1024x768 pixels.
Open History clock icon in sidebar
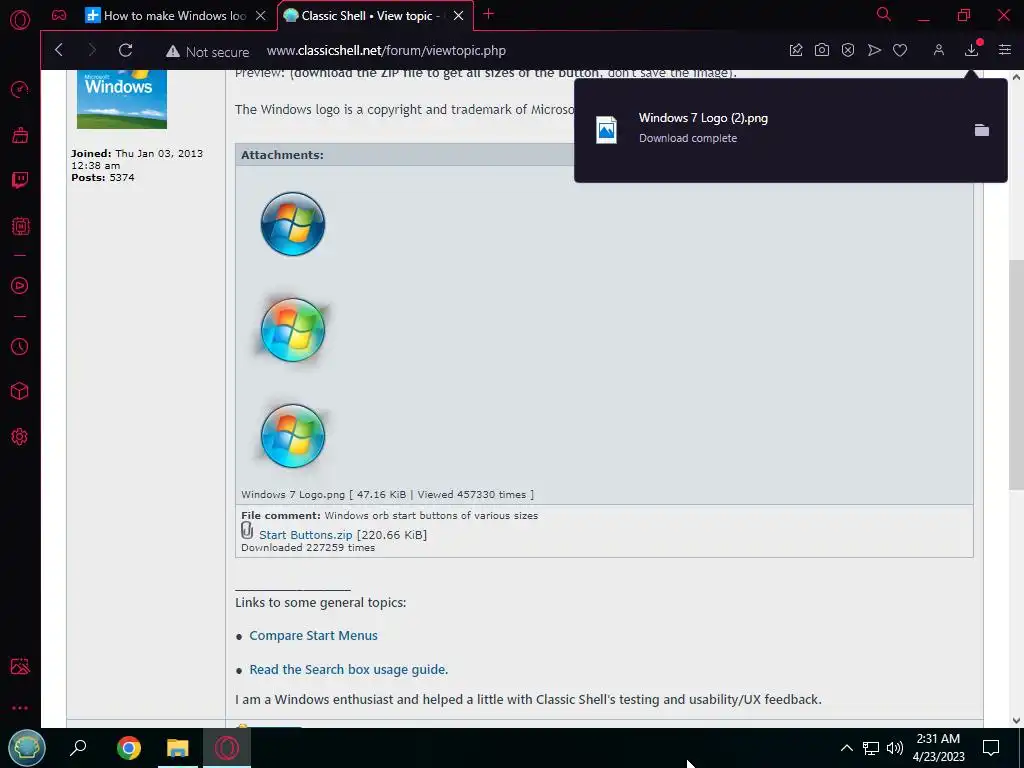pyautogui.click(x=20, y=346)
